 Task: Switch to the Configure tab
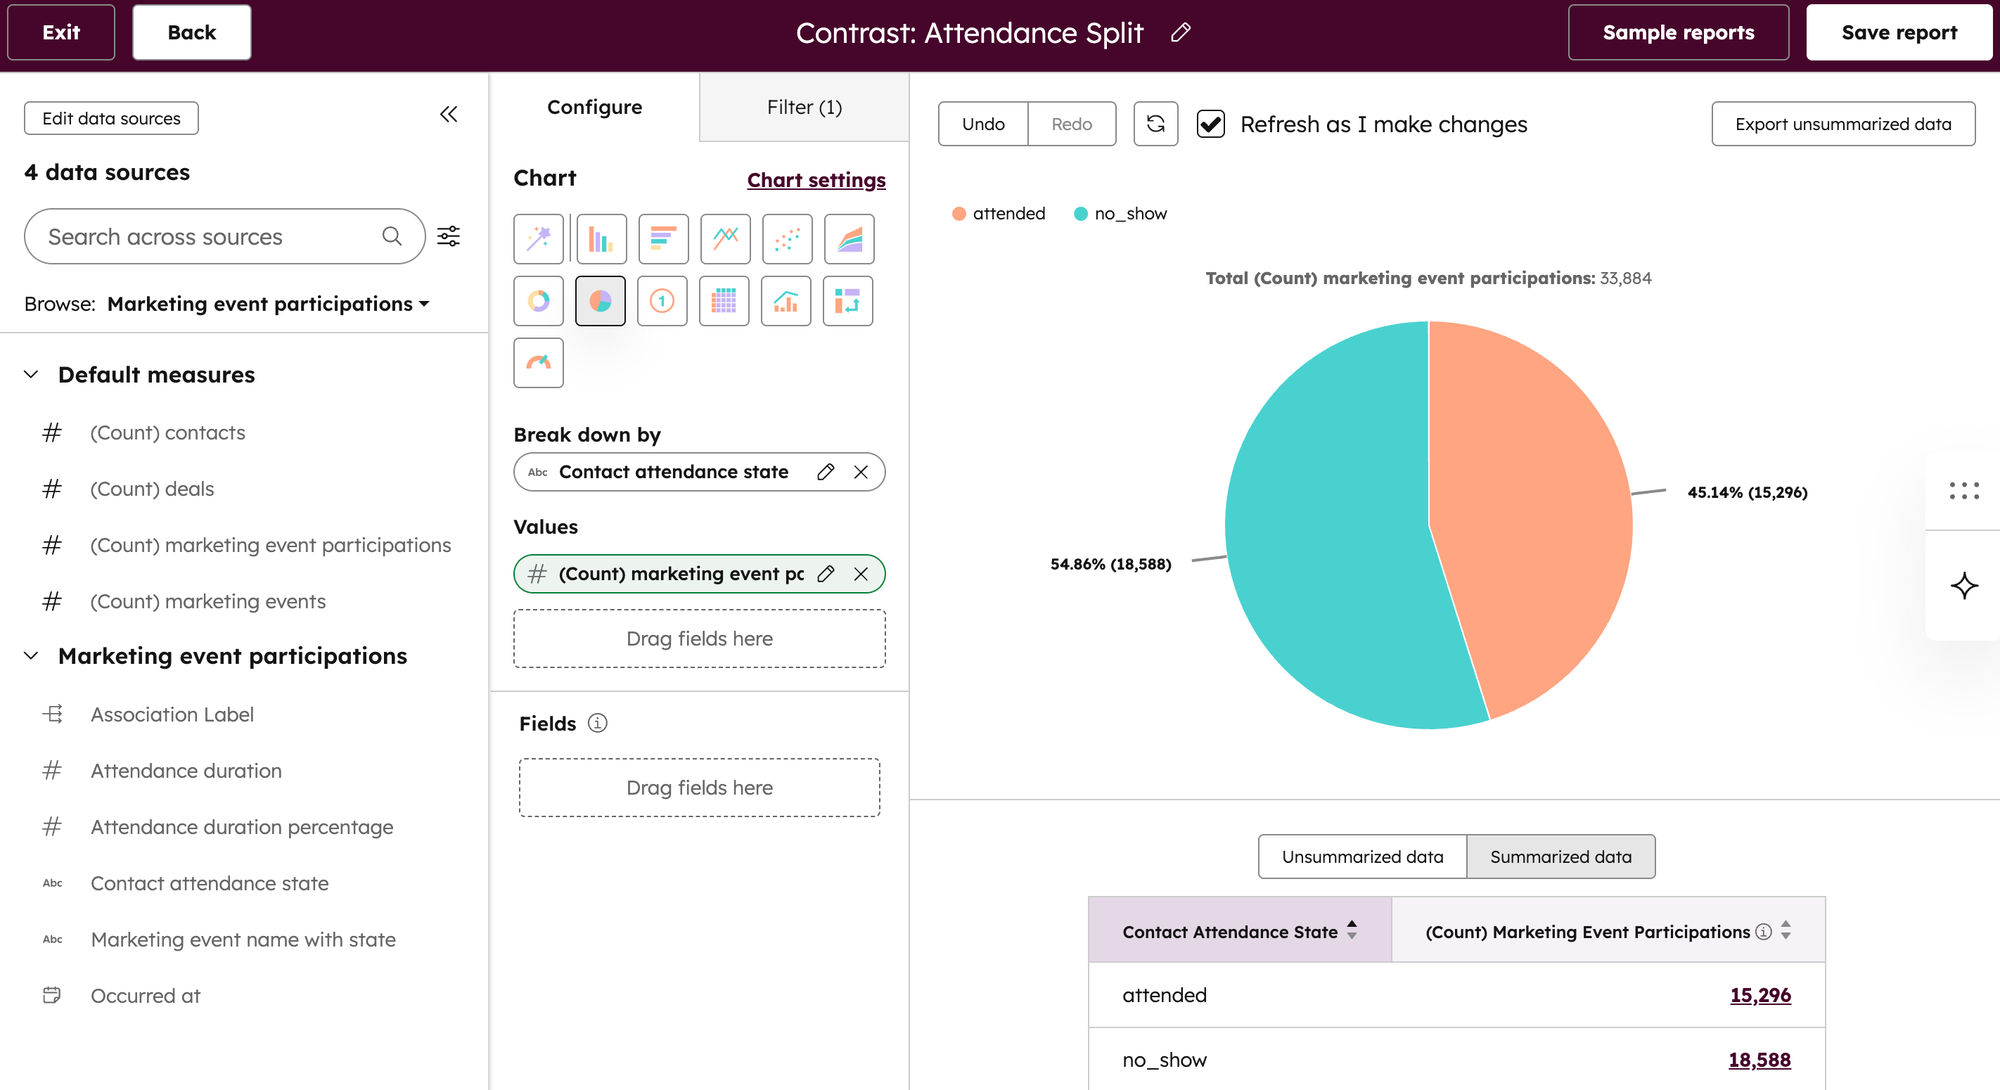[x=594, y=107]
